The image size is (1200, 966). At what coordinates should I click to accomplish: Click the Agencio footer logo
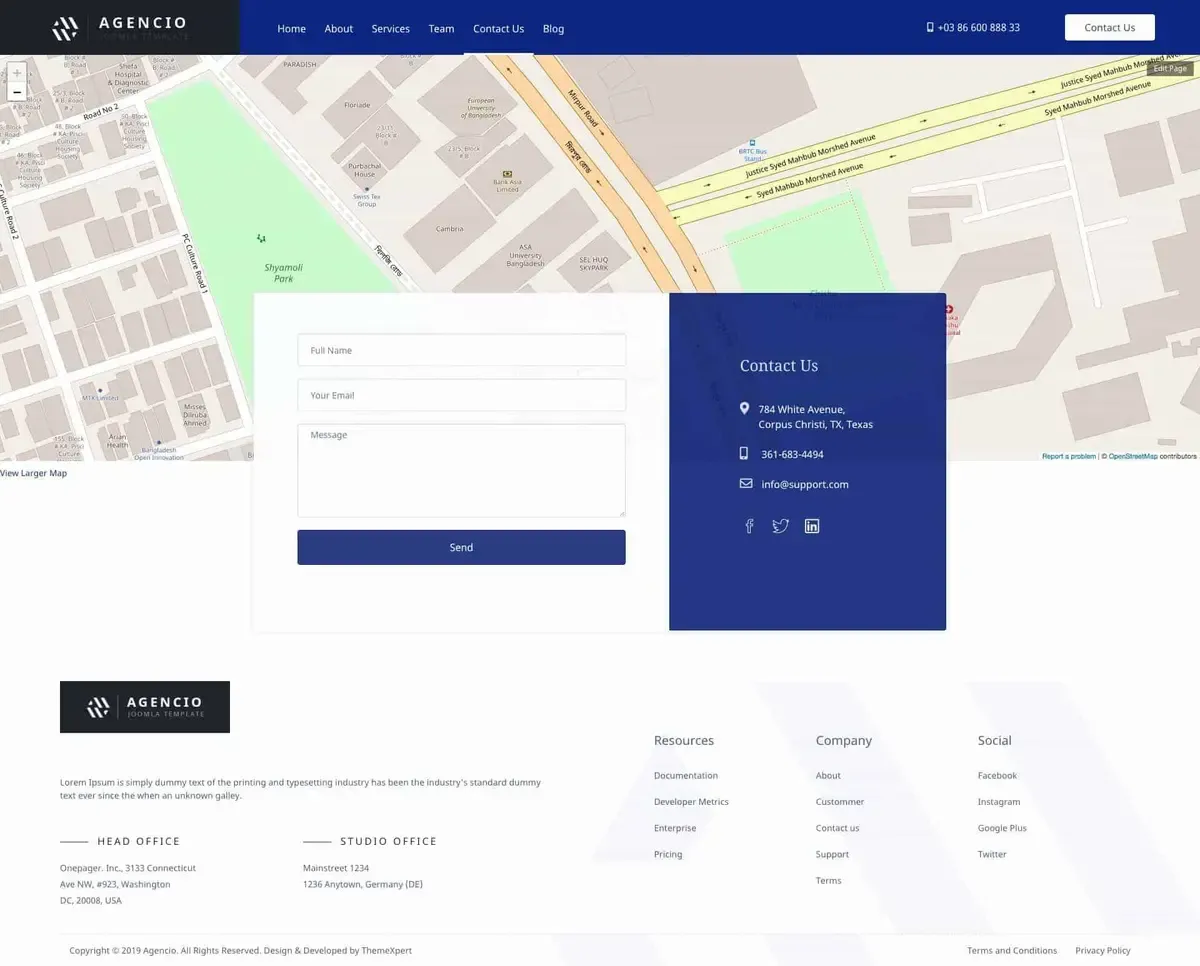[145, 707]
